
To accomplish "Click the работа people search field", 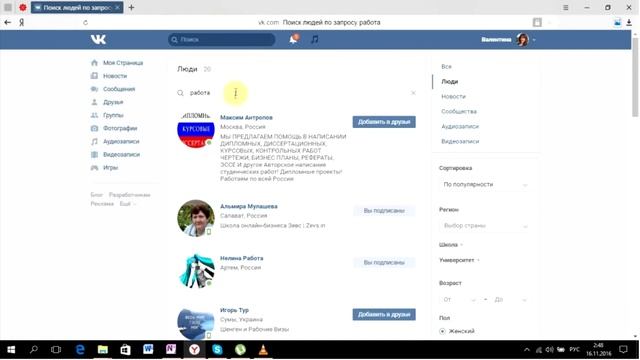I will [296, 93].
